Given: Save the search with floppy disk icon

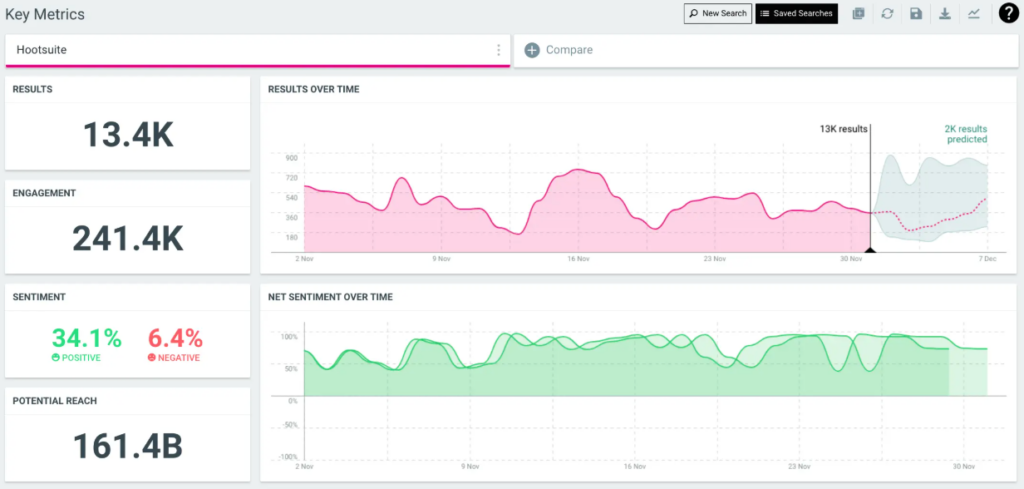Looking at the screenshot, I should [916, 14].
